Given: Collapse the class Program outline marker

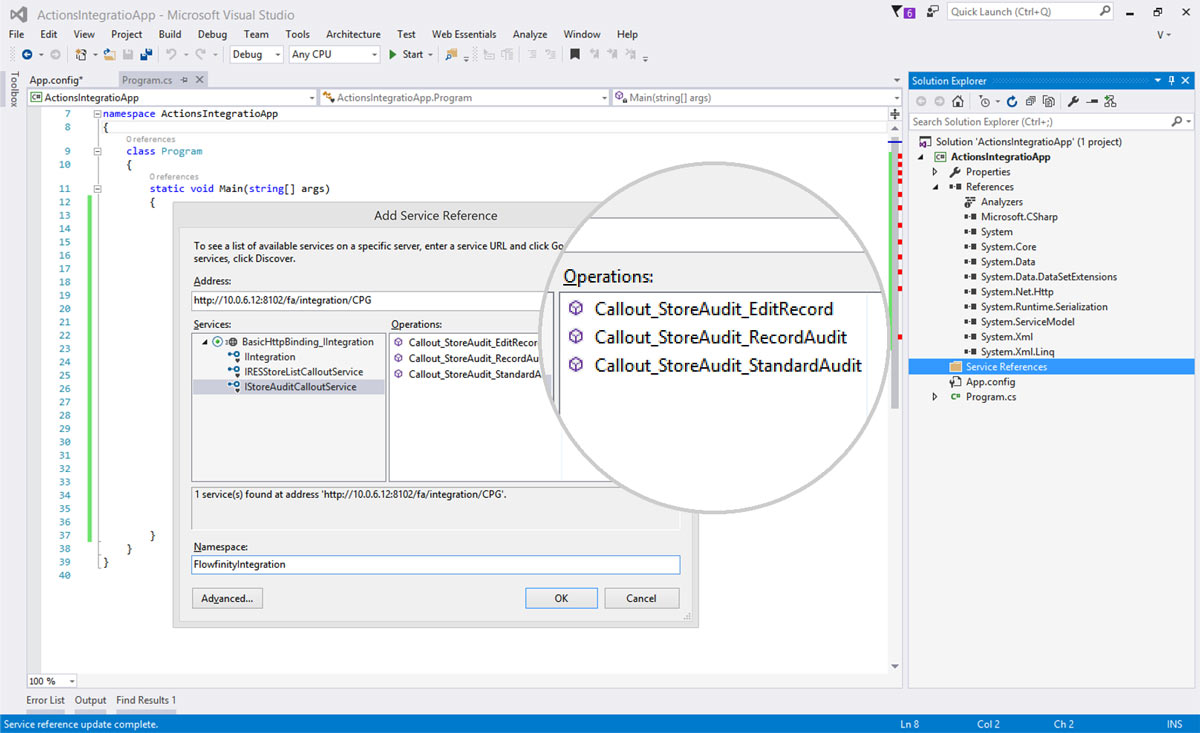Looking at the screenshot, I should 97,152.
